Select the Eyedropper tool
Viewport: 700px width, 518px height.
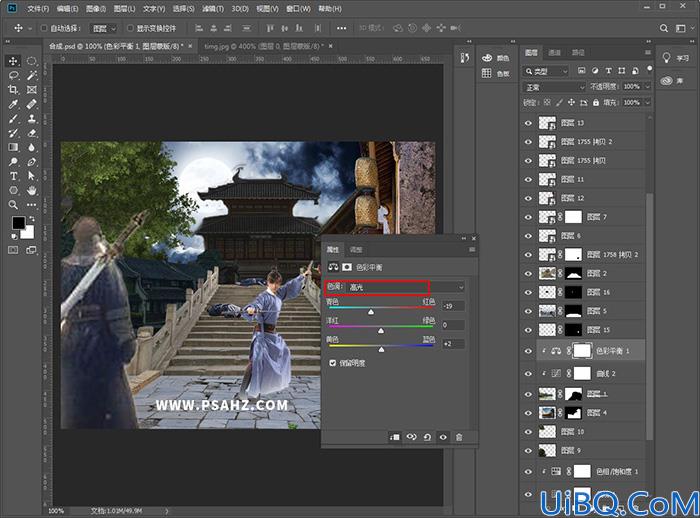tap(13, 104)
